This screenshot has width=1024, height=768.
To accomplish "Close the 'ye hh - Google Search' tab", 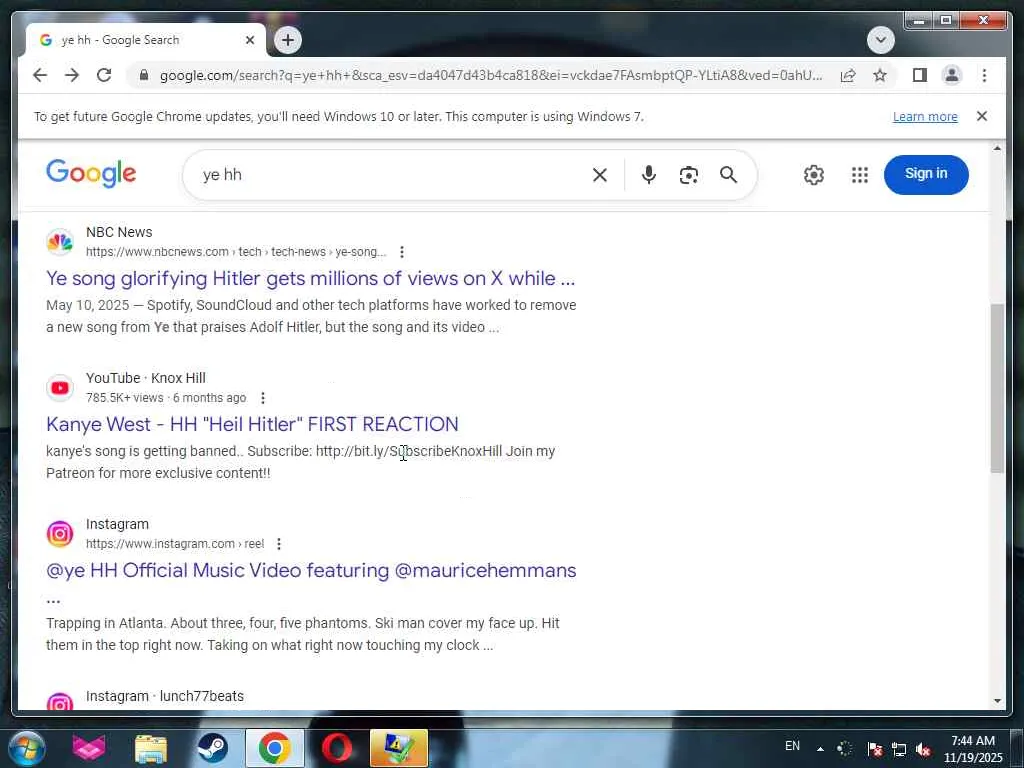I will pos(249,40).
